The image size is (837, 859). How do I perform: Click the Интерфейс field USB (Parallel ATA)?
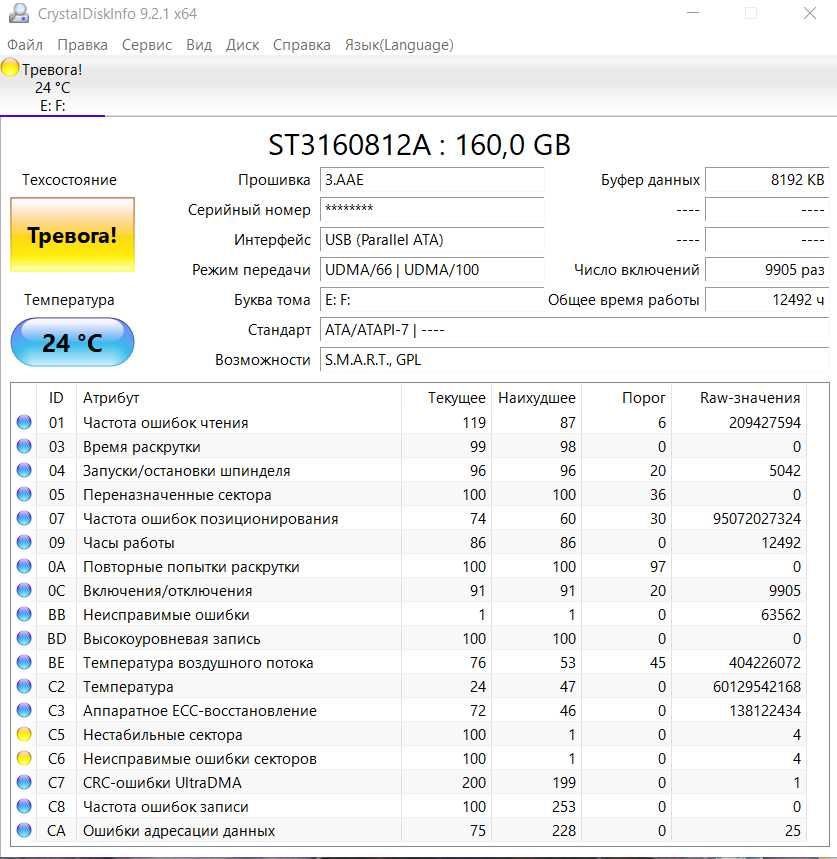click(432, 240)
